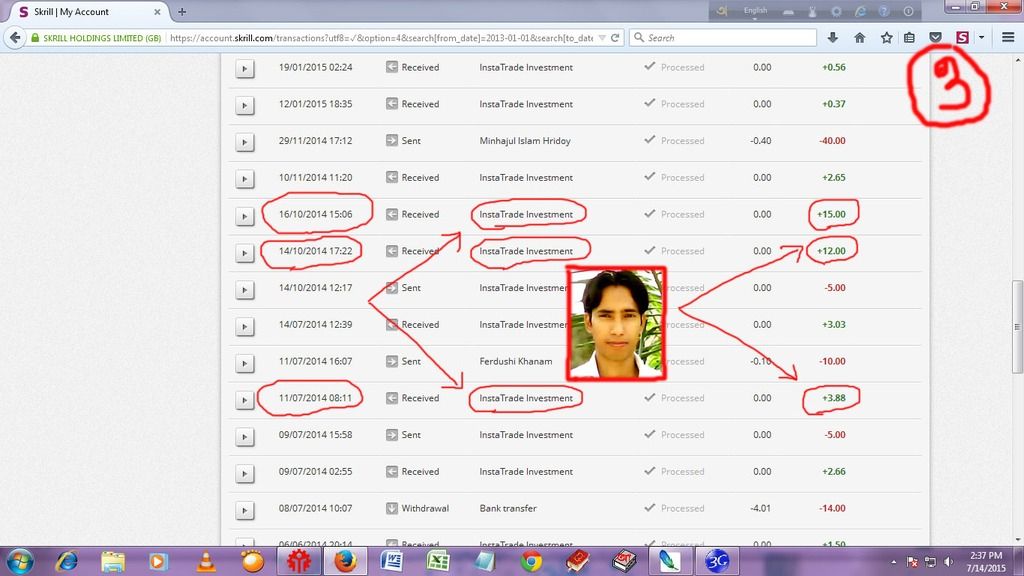
Task: Open the red gear app on taskbar
Action: coord(298,562)
